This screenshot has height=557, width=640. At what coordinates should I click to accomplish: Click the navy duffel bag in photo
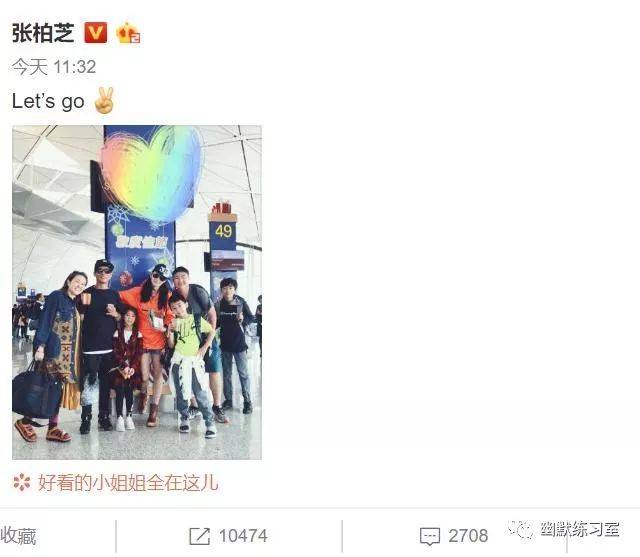pyautogui.click(x=37, y=392)
